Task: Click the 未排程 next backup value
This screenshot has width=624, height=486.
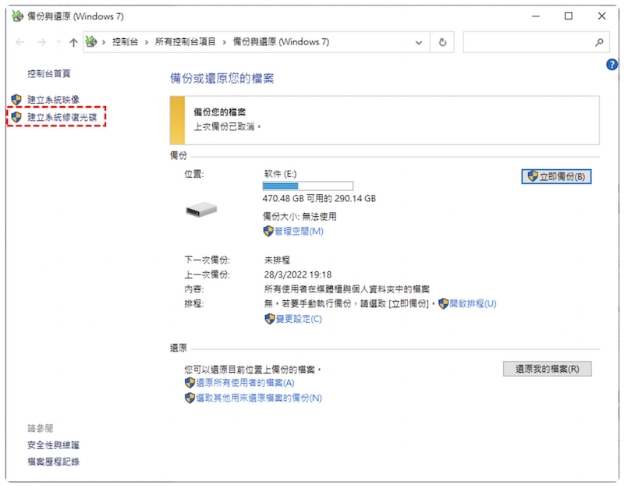Action: coord(277,260)
